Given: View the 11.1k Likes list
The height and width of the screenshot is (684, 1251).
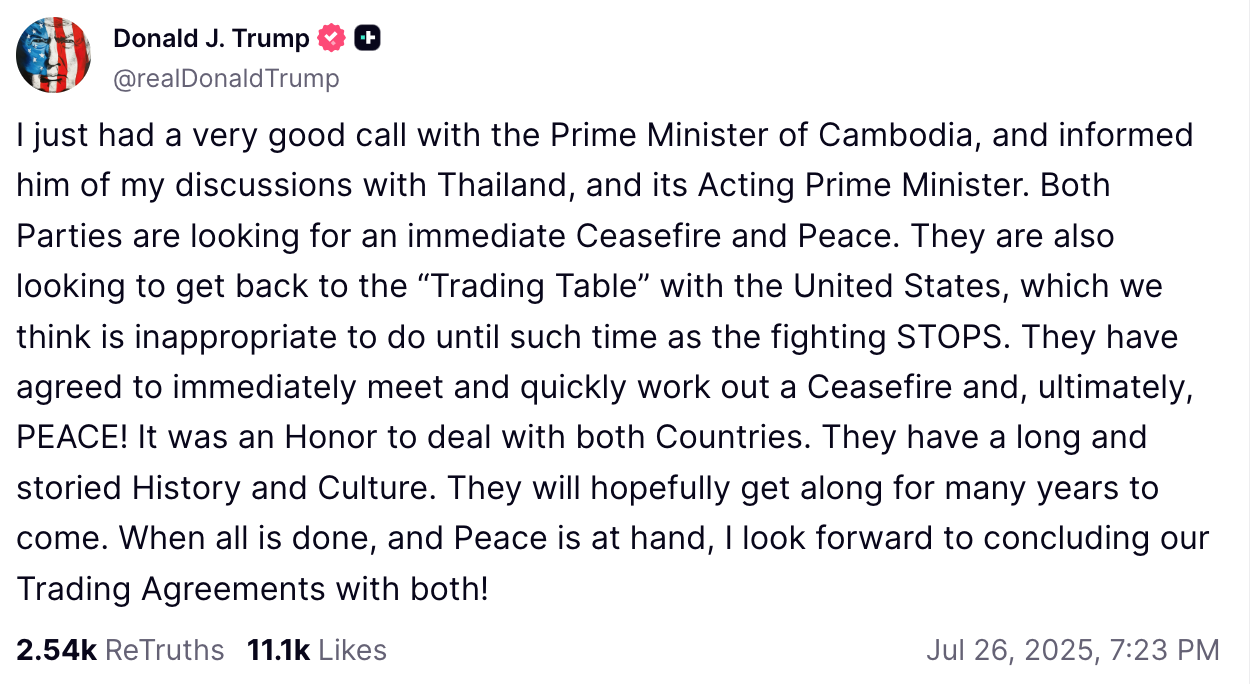Looking at the screenshot, I should [x=316, y=650].
